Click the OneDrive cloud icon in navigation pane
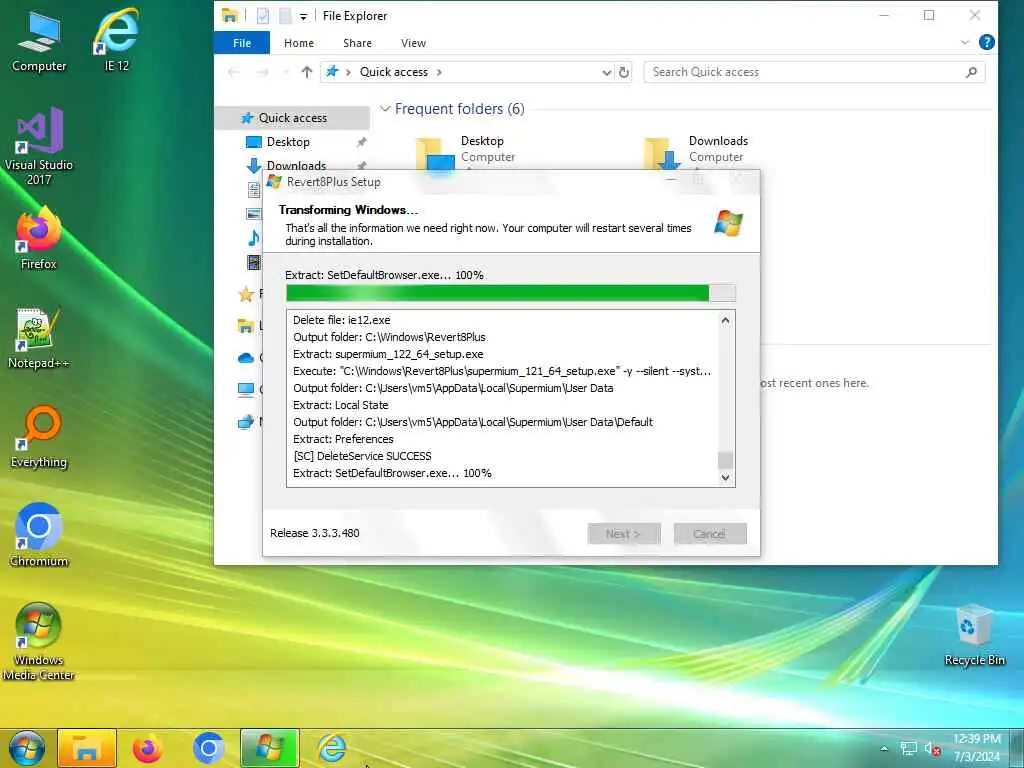1024x768 pixels. tap(246, 357)
